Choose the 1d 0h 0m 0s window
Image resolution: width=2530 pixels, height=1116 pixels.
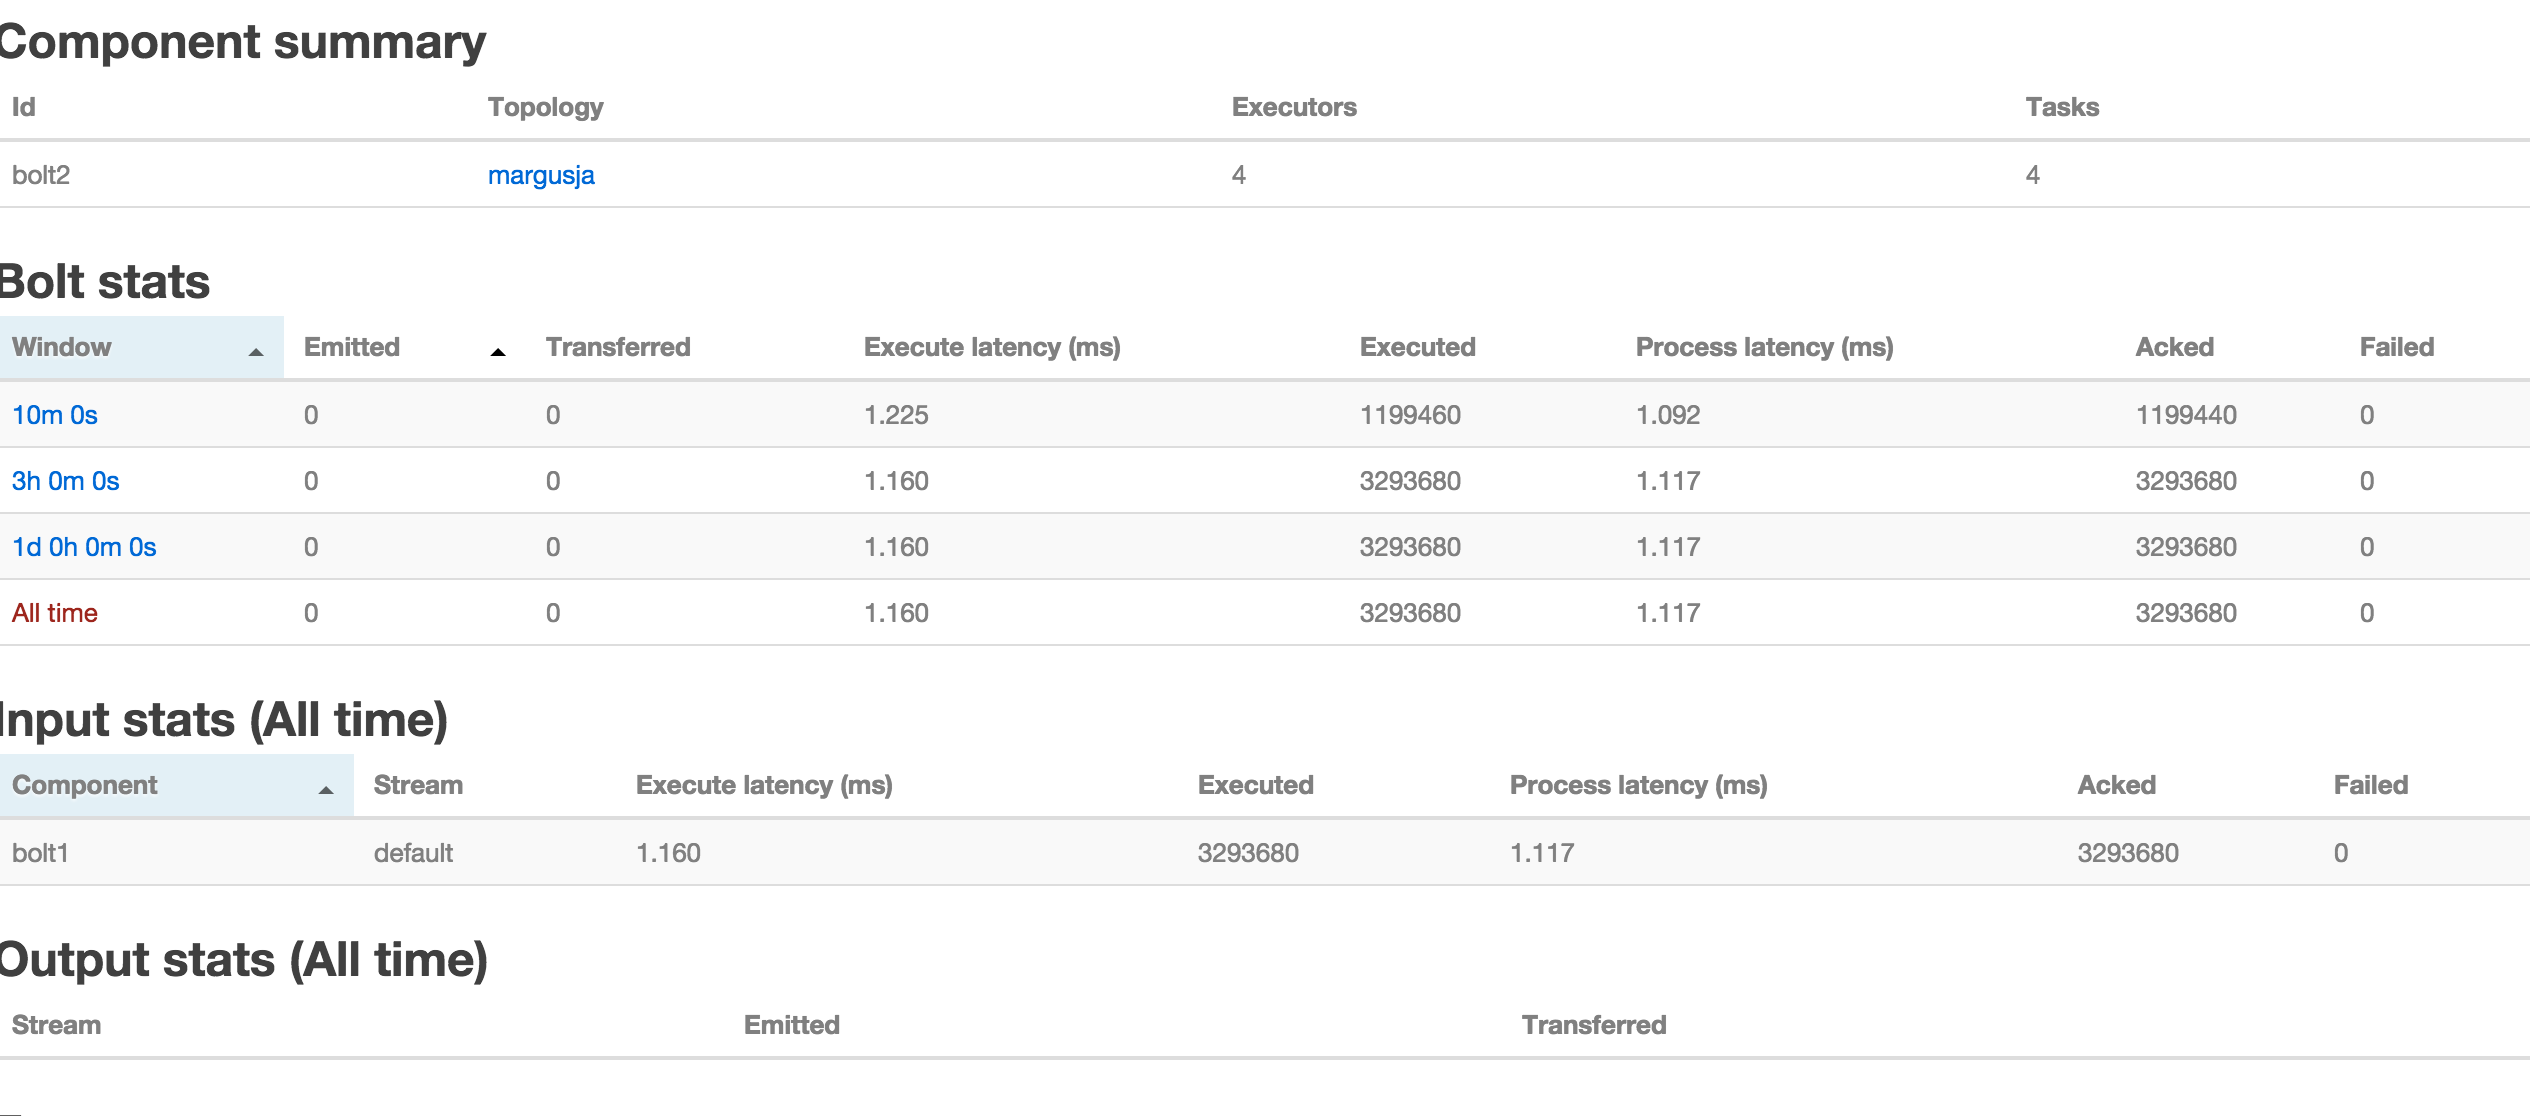point(84,547)
